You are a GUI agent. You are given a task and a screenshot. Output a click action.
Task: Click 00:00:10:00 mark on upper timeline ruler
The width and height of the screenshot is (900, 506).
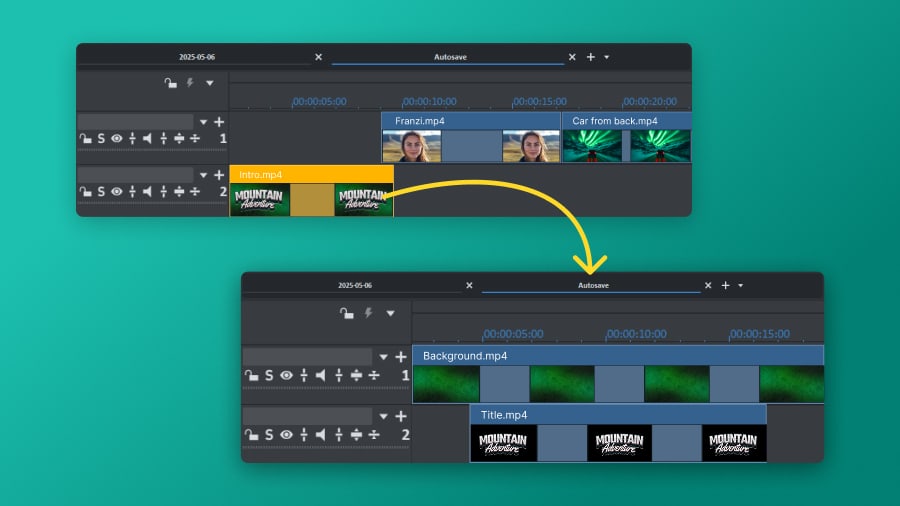[430, 101]
